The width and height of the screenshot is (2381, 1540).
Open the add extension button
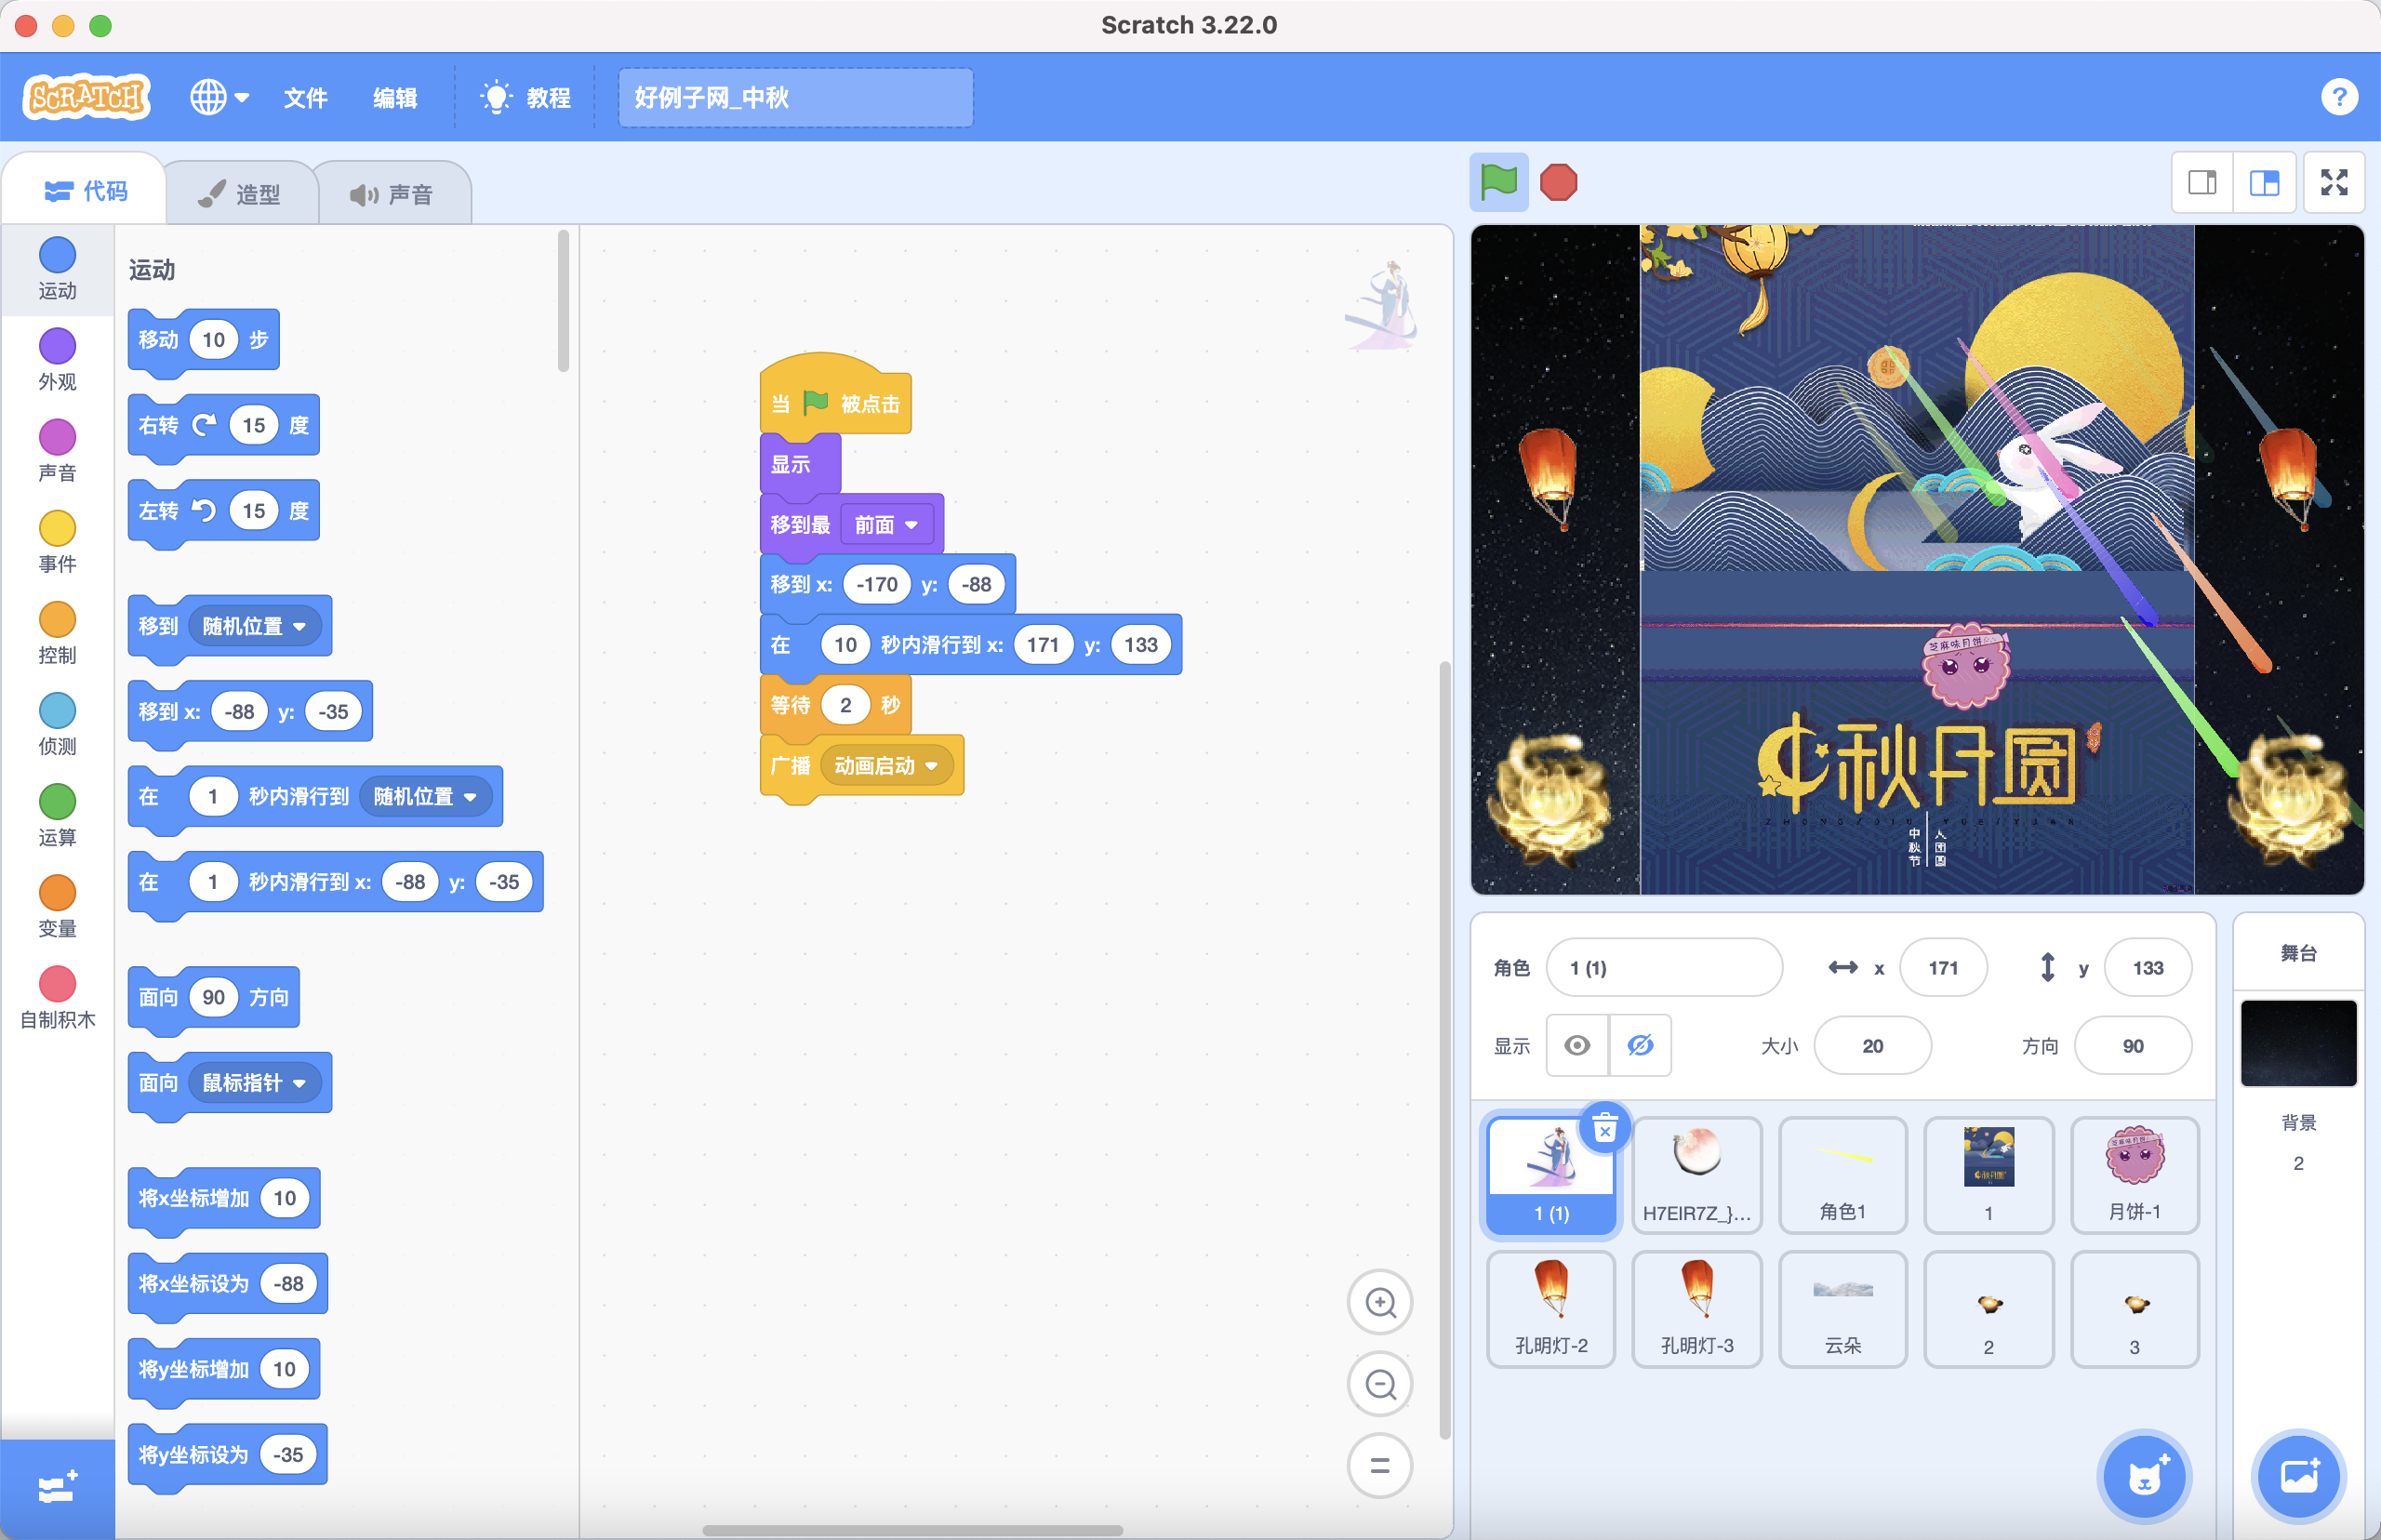(57, 1487)
